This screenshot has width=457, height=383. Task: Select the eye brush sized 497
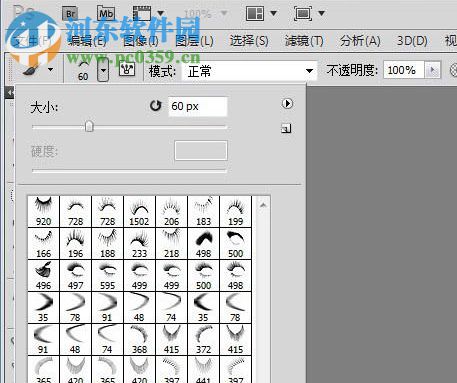coord(75,276)
